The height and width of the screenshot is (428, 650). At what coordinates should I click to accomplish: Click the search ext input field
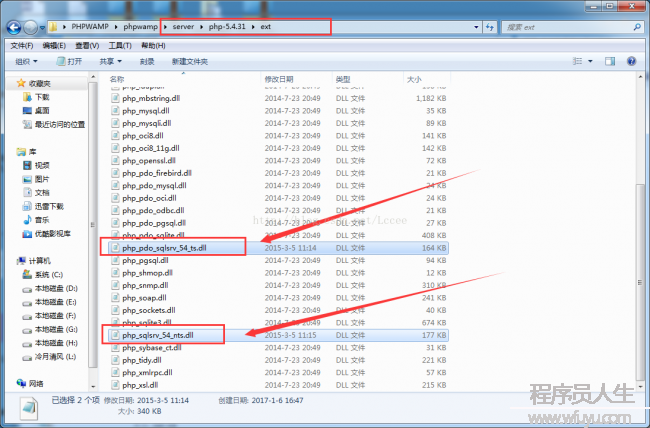click(567, 27)
